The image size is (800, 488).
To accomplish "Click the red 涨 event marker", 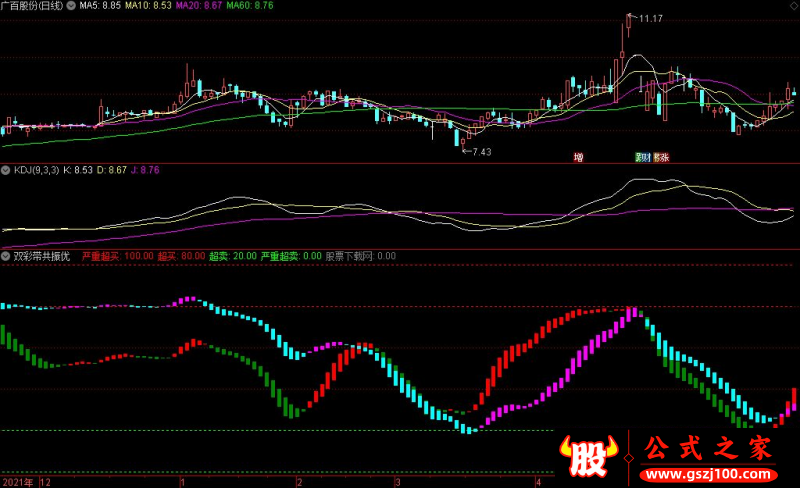I will click(x=664, y=157).
